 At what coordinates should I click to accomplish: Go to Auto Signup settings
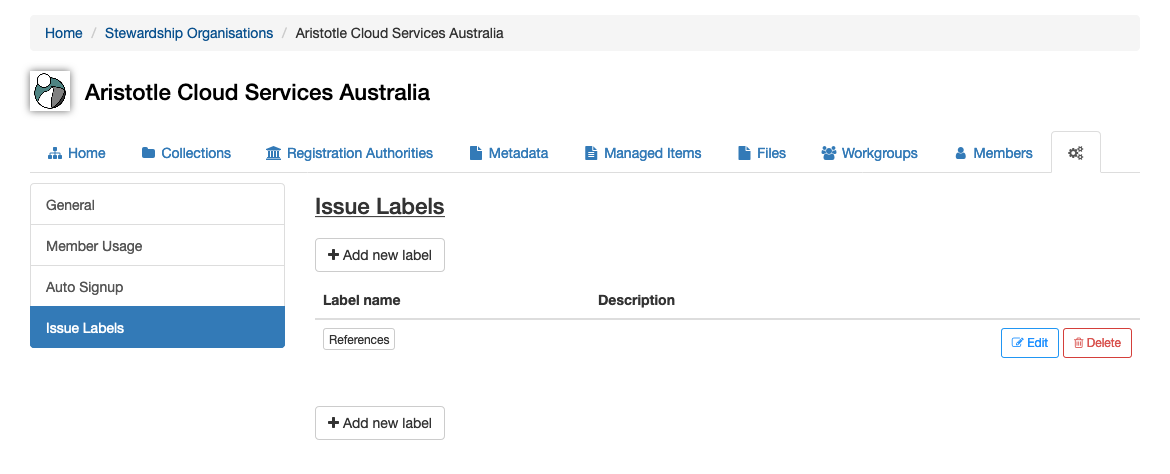[157, 287]
